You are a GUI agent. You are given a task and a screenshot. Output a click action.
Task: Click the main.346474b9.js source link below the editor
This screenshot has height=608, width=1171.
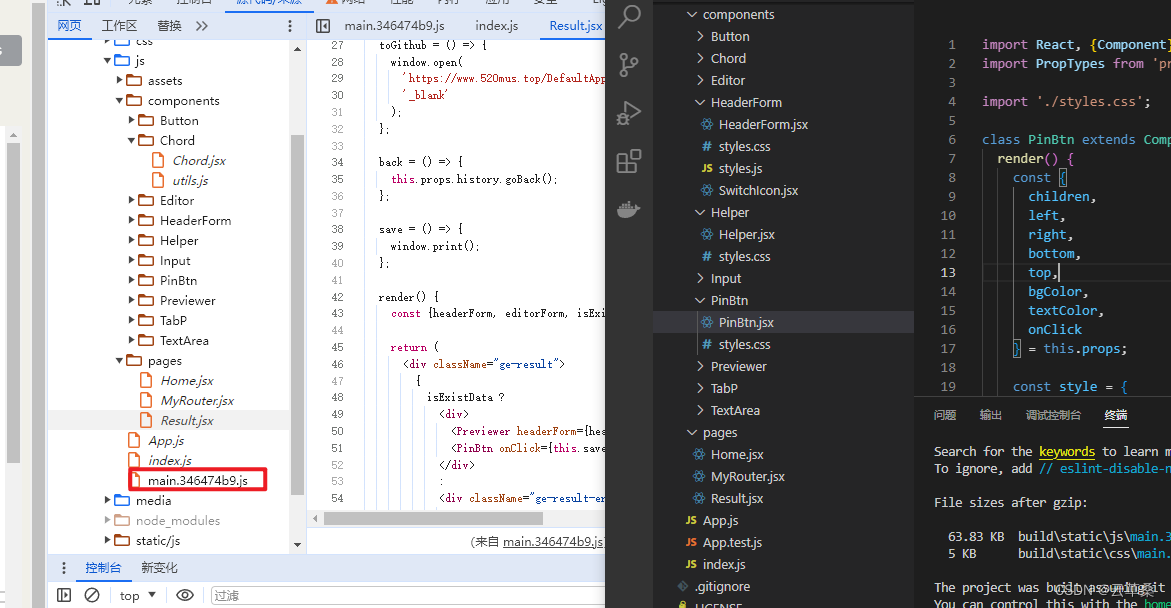click(x=553, y=540)
